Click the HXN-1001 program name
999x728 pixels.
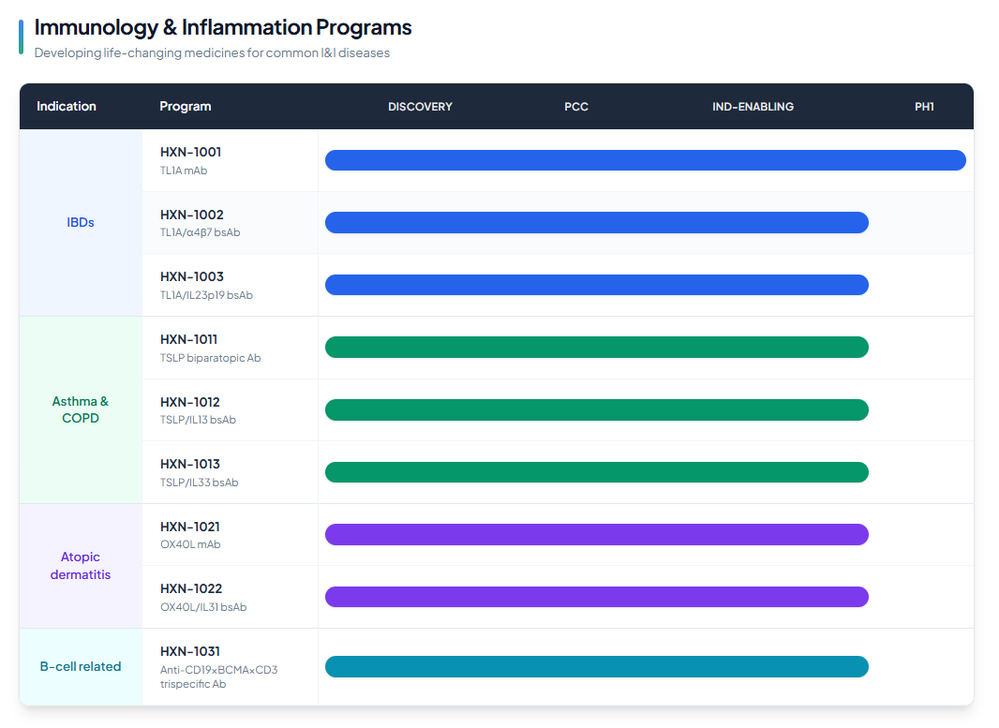191,153
